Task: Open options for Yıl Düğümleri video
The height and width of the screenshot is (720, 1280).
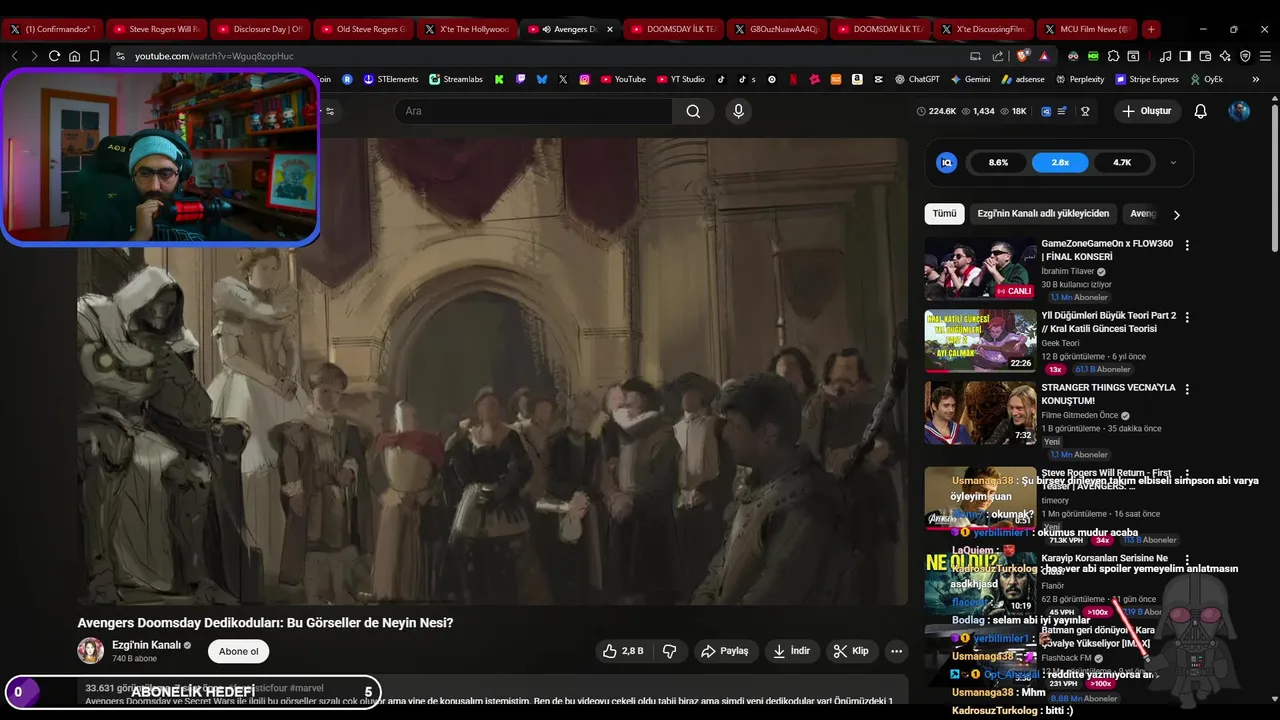Action: pyautogui.click(x=1187, y=317)
